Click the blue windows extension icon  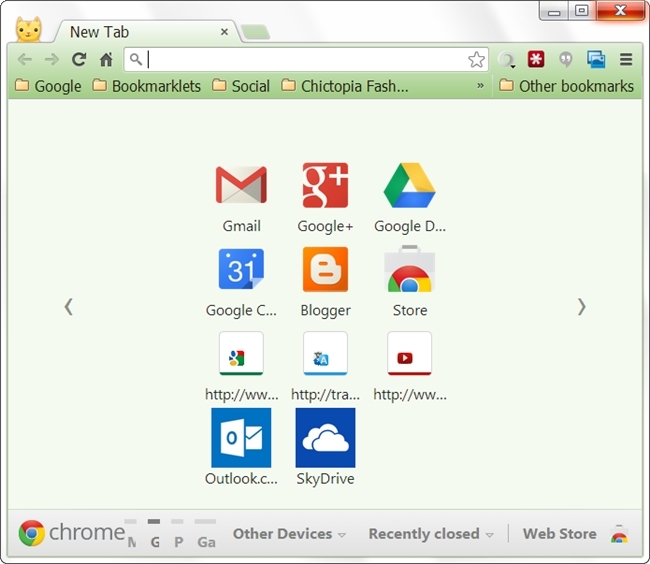[x=596, y=59]
